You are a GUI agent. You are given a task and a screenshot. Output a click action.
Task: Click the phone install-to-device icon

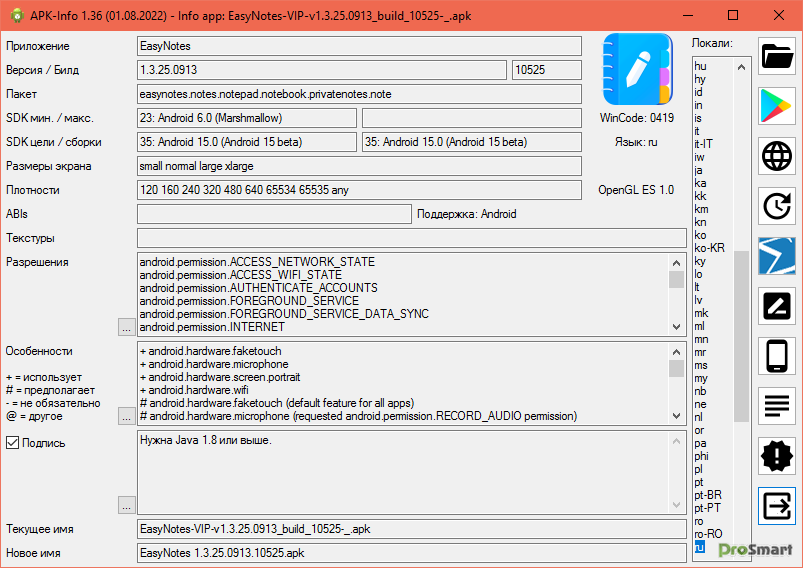[x=777, y=356]
